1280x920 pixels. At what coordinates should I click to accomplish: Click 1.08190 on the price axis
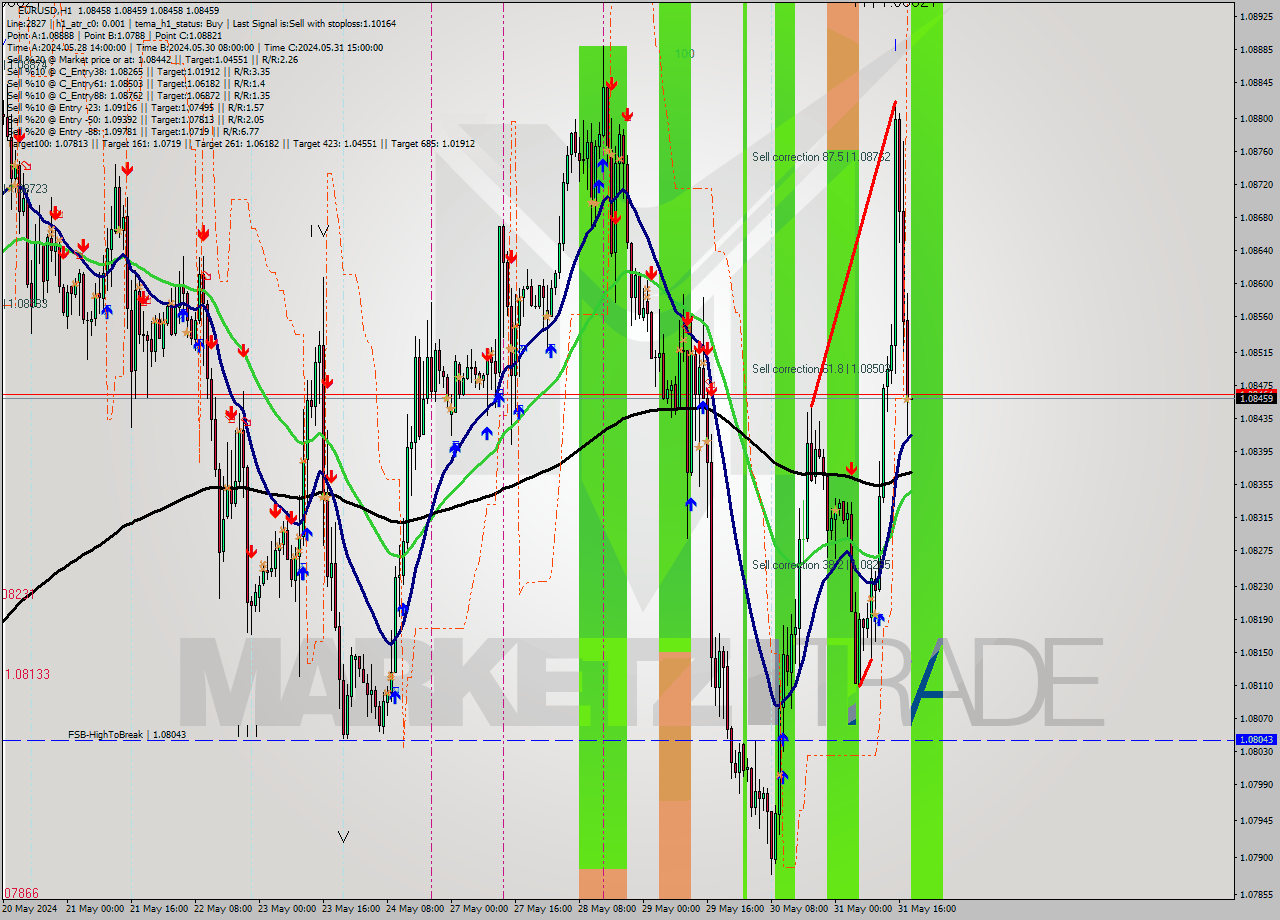1256,620
